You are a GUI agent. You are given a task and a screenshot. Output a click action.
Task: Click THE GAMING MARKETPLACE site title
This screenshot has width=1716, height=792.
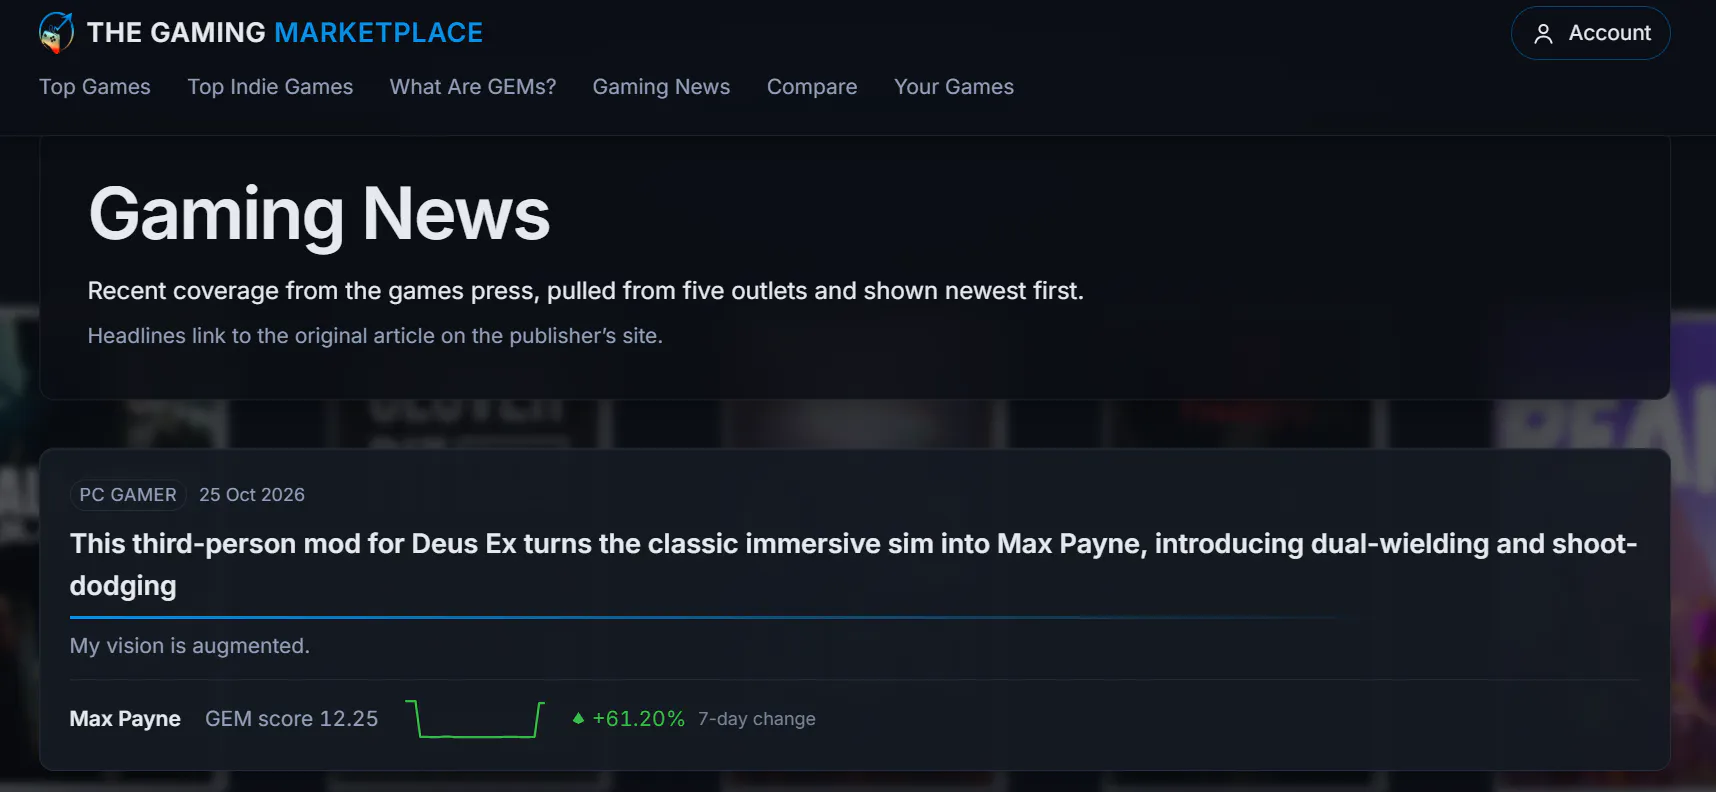[285, 33]
